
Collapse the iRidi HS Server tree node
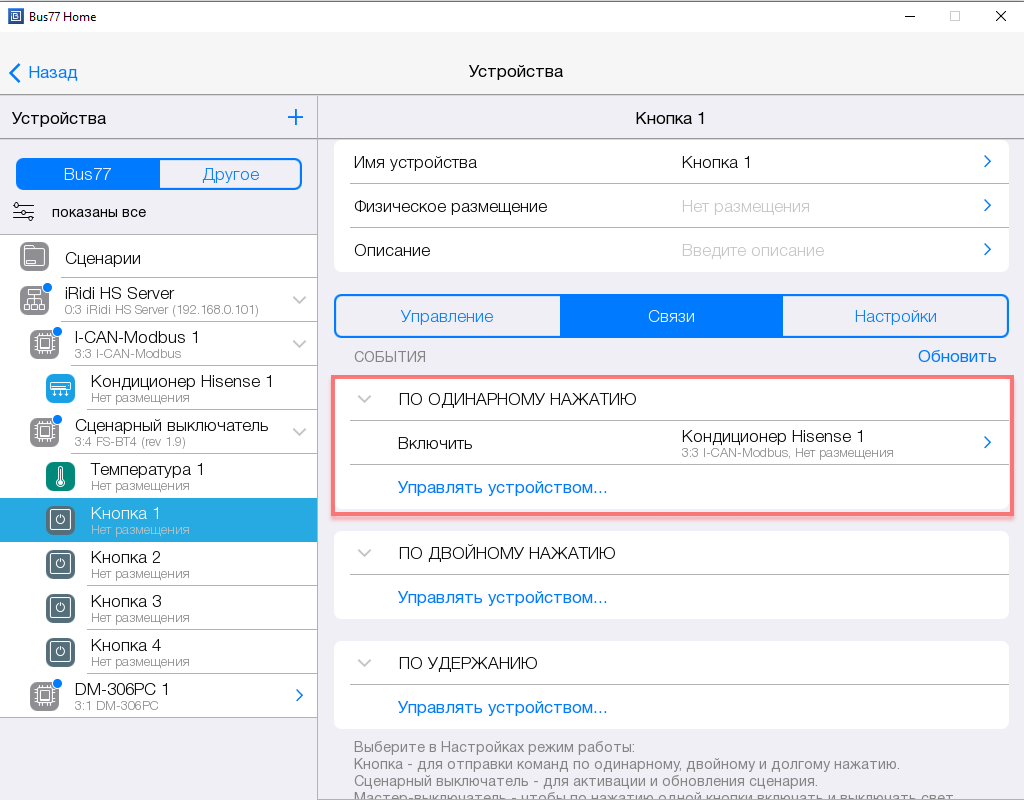(x=299, y=300)
